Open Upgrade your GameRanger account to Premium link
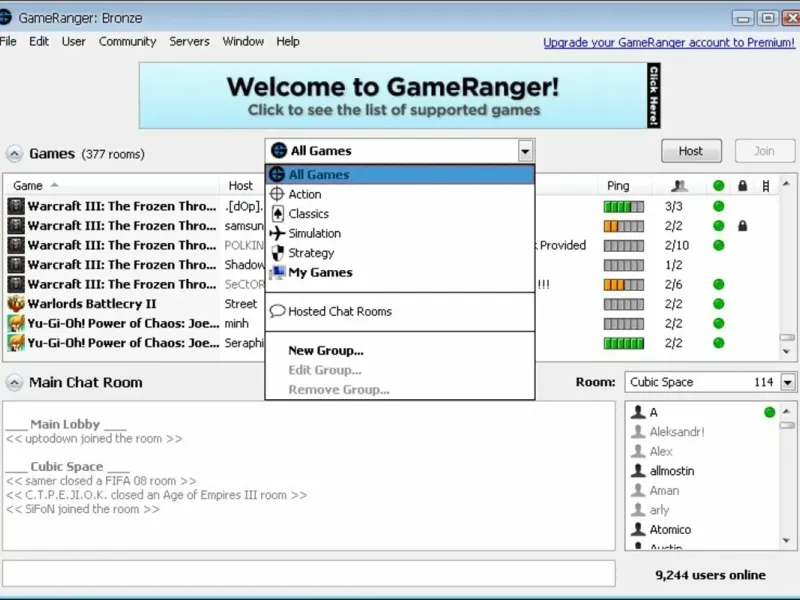 tap(669, 42)
